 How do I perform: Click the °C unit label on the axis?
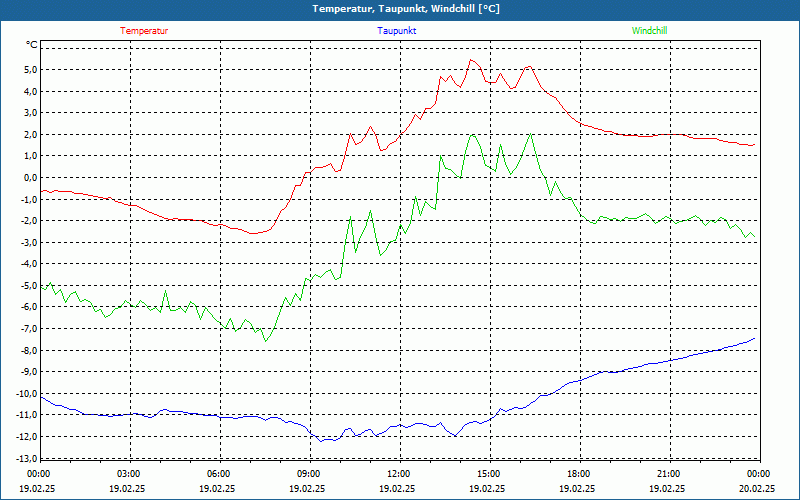coord(32,45)
